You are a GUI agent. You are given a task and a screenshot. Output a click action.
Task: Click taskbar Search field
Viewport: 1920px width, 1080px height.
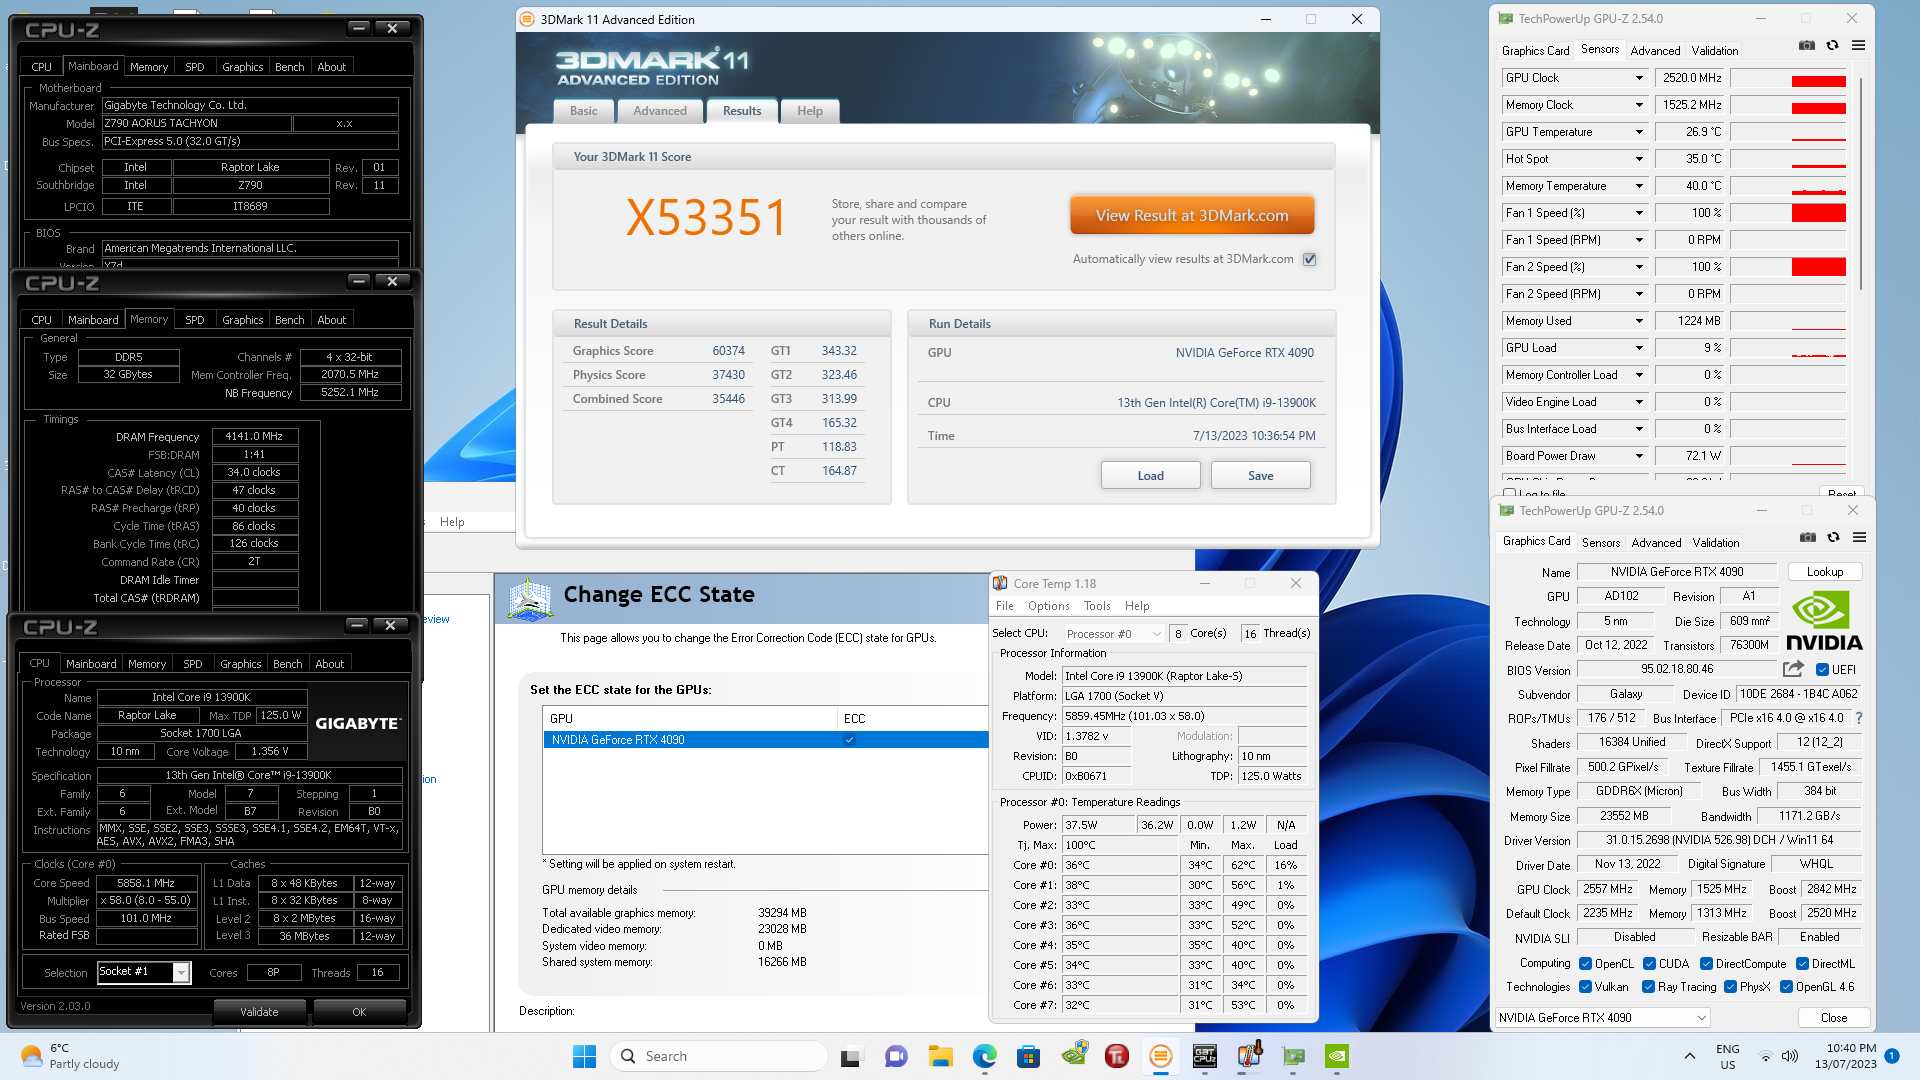click(x=718, y=1056)
